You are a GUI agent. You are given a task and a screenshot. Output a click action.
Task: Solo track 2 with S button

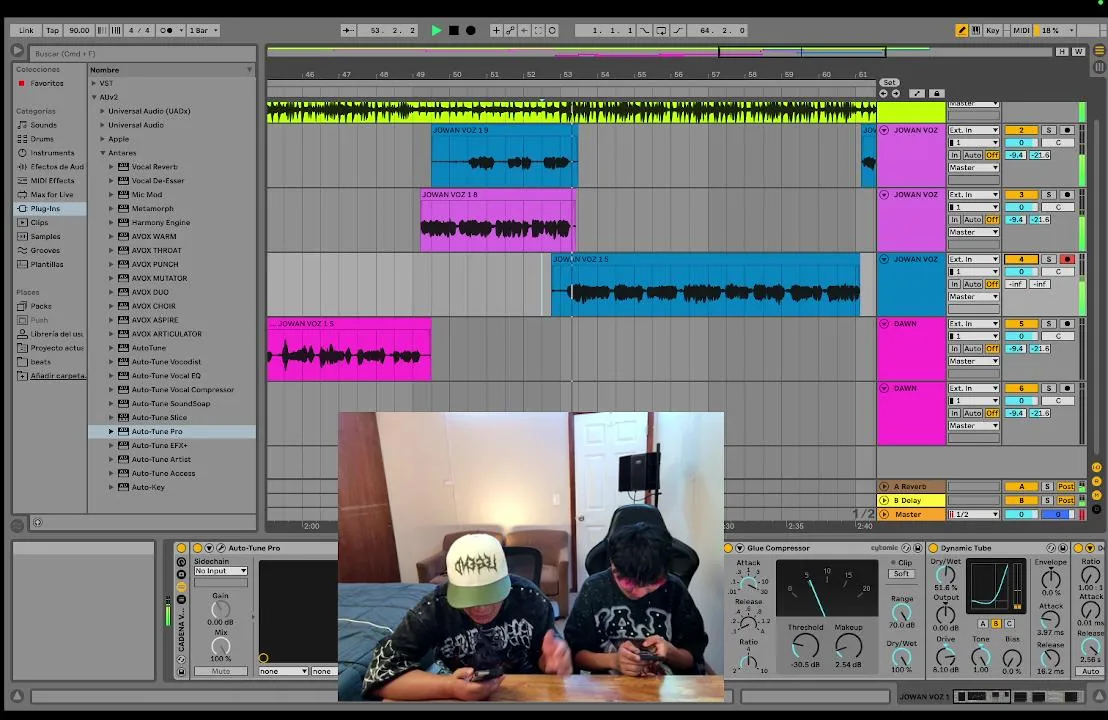click(1049, 130)
